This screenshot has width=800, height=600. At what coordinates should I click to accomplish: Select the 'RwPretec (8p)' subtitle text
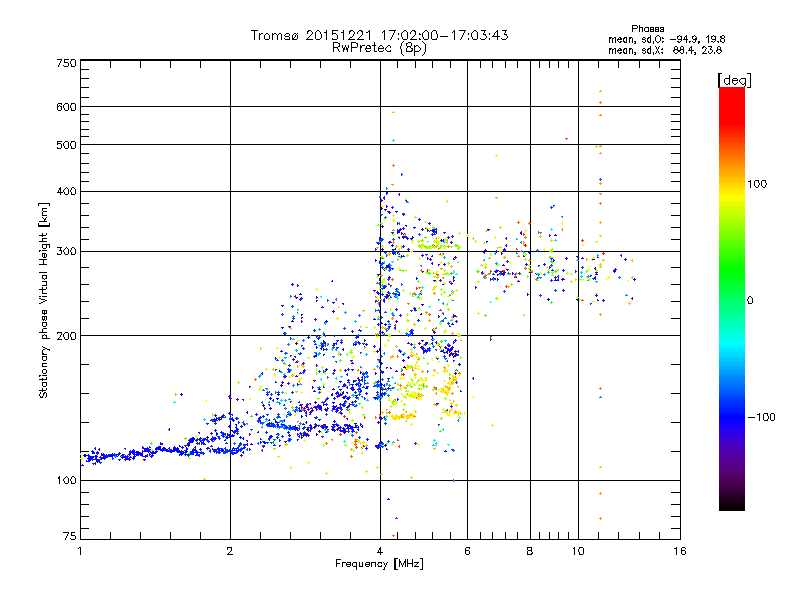(379, 48)
